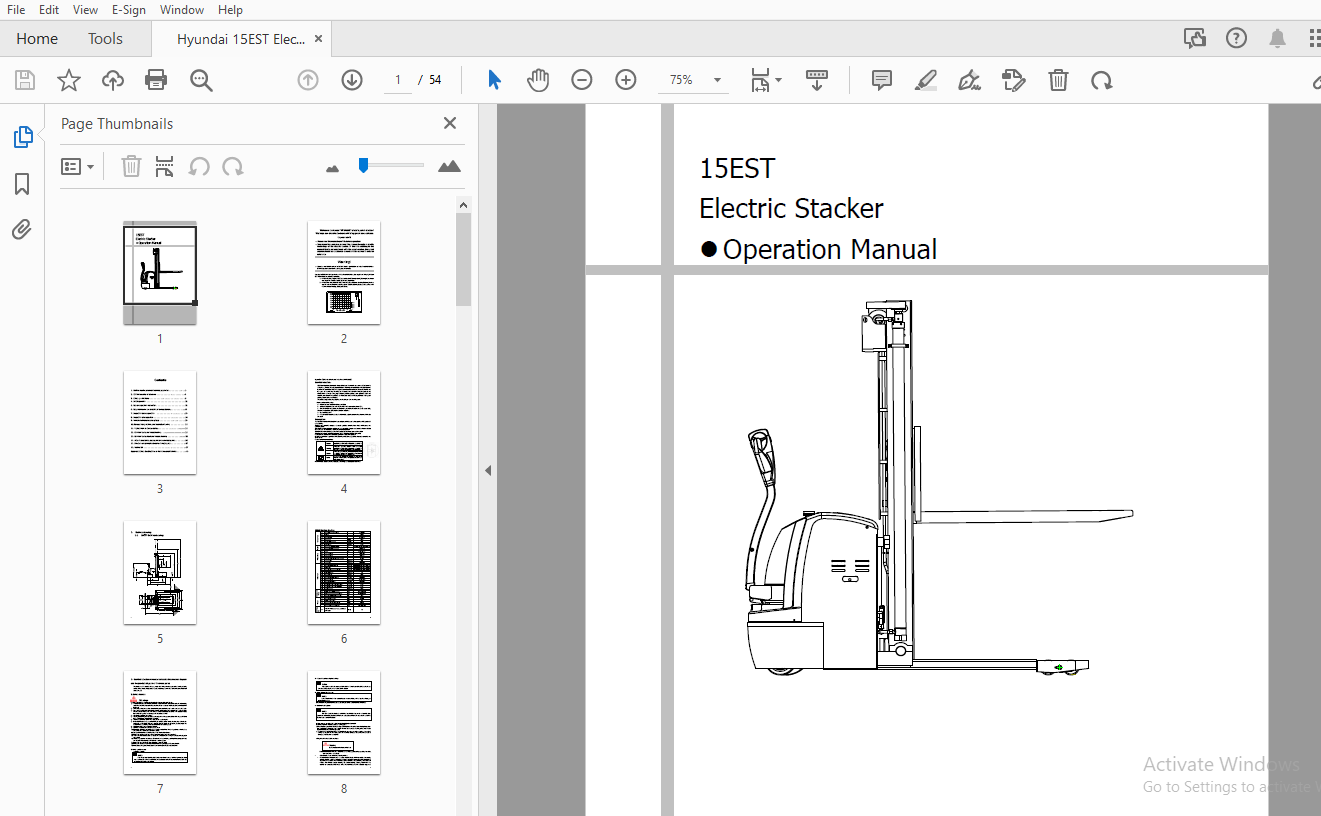Activate the hand pan tool
Screen dimensions: 1321x816
point(538,80)
